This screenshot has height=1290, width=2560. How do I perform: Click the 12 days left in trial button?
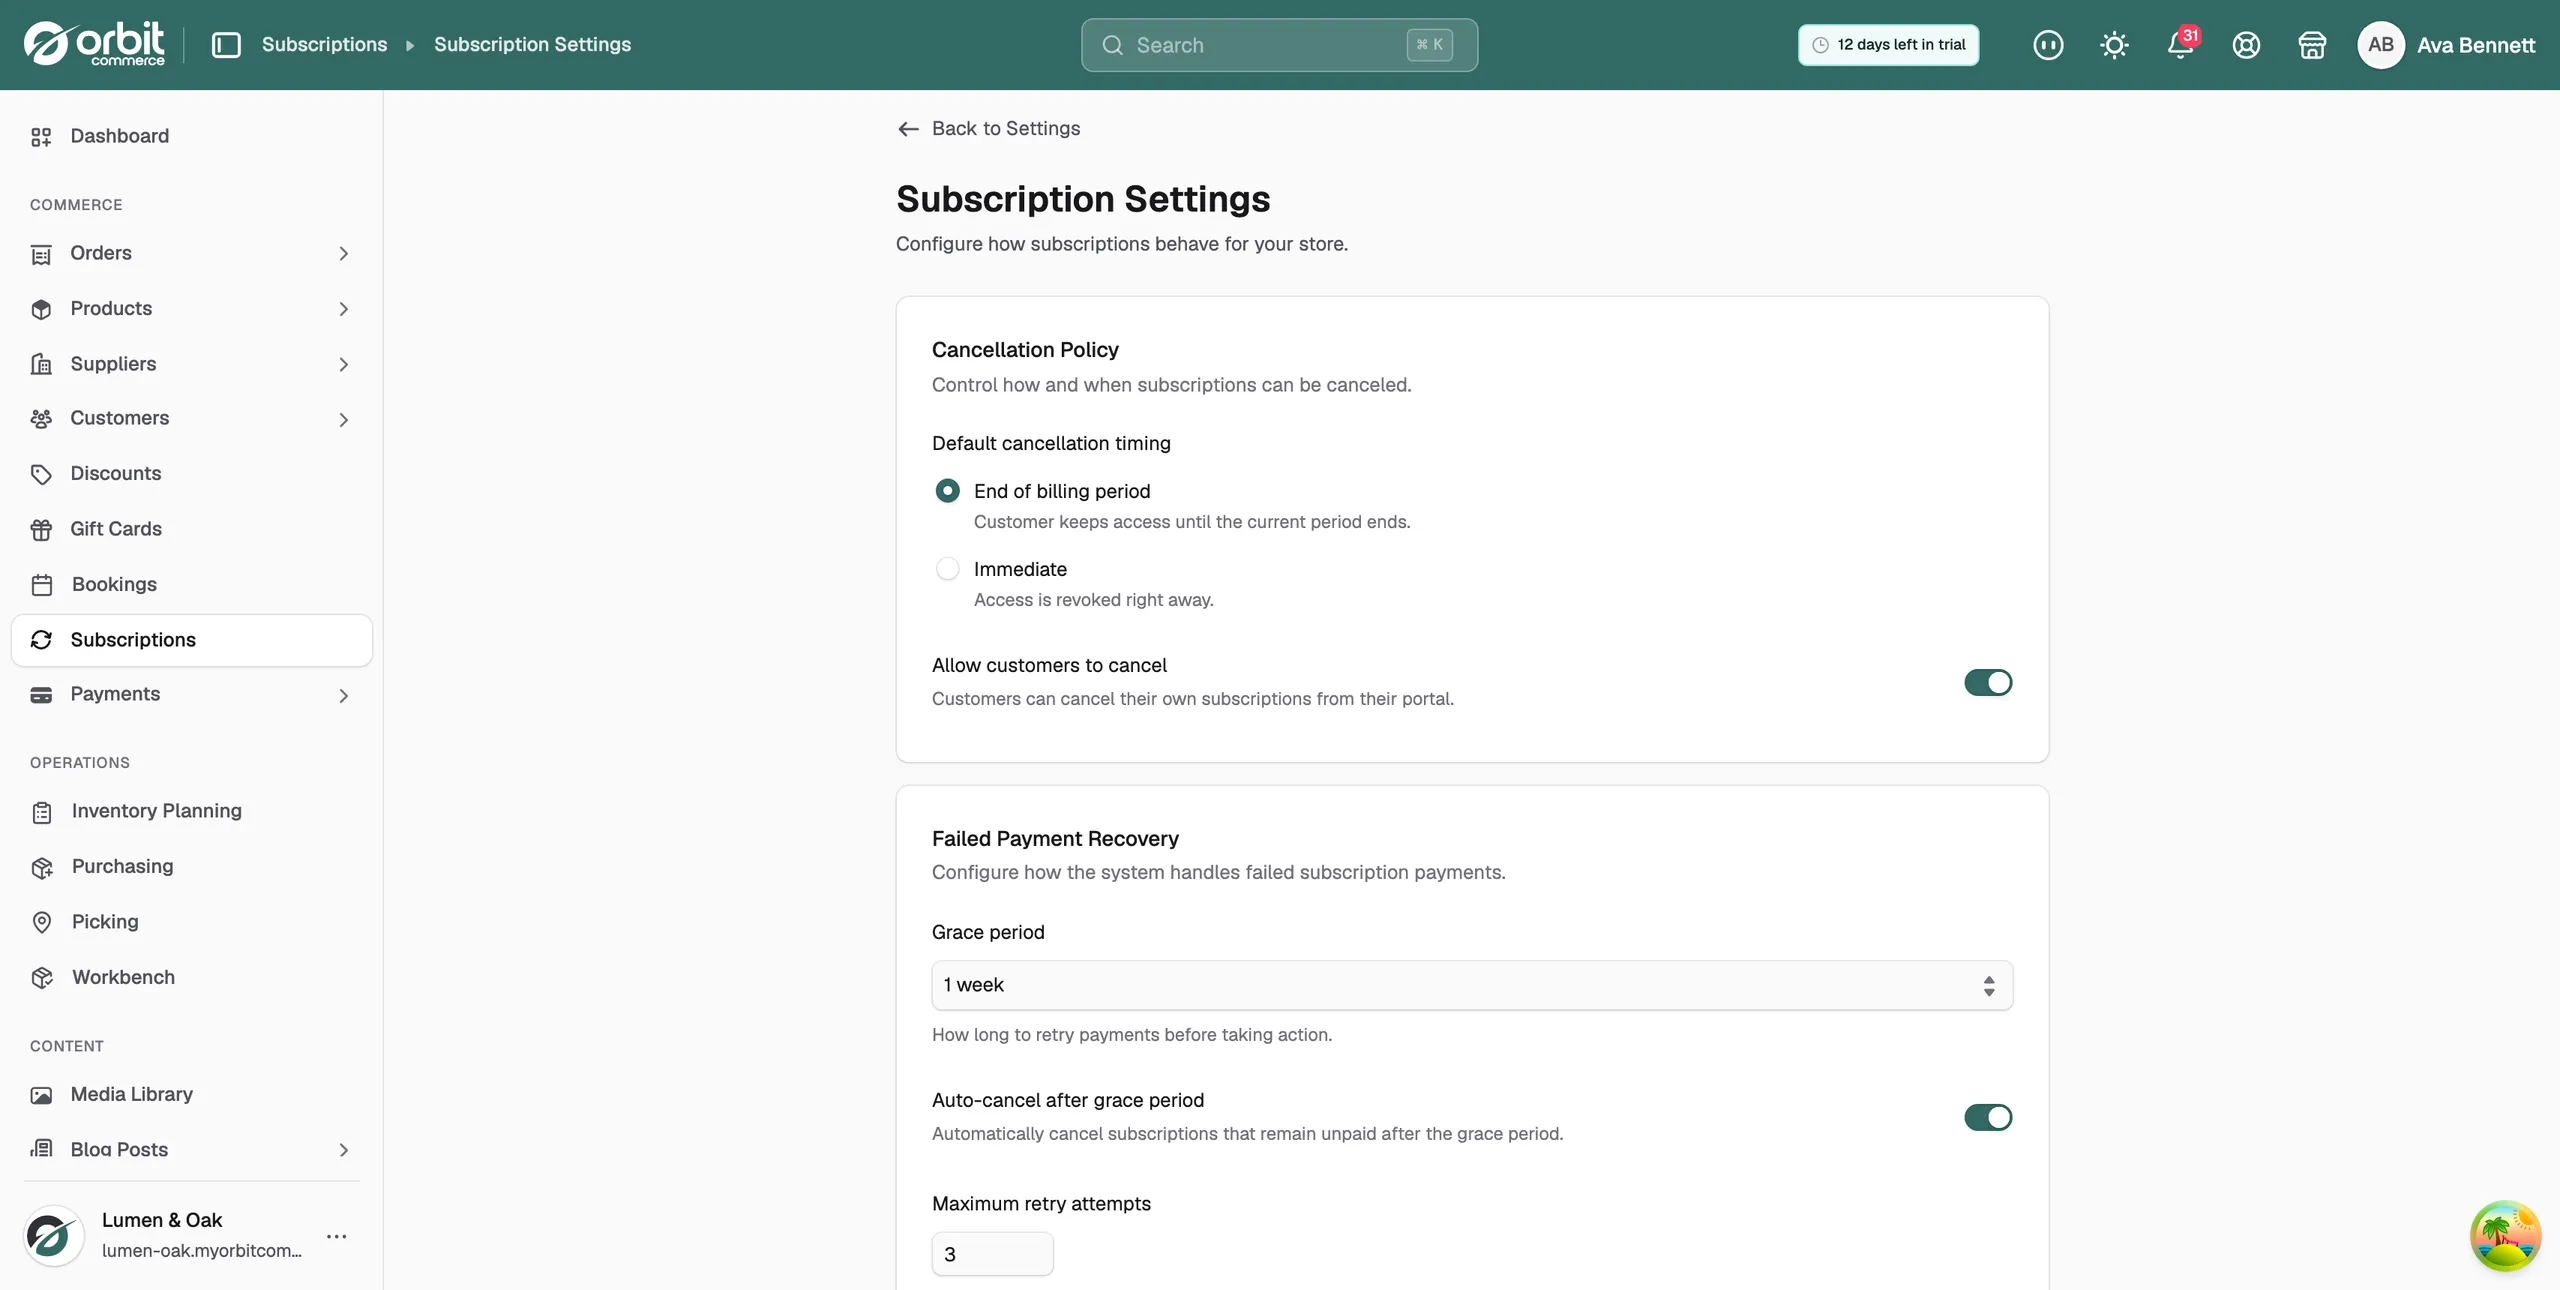(x=1888, y=45)
